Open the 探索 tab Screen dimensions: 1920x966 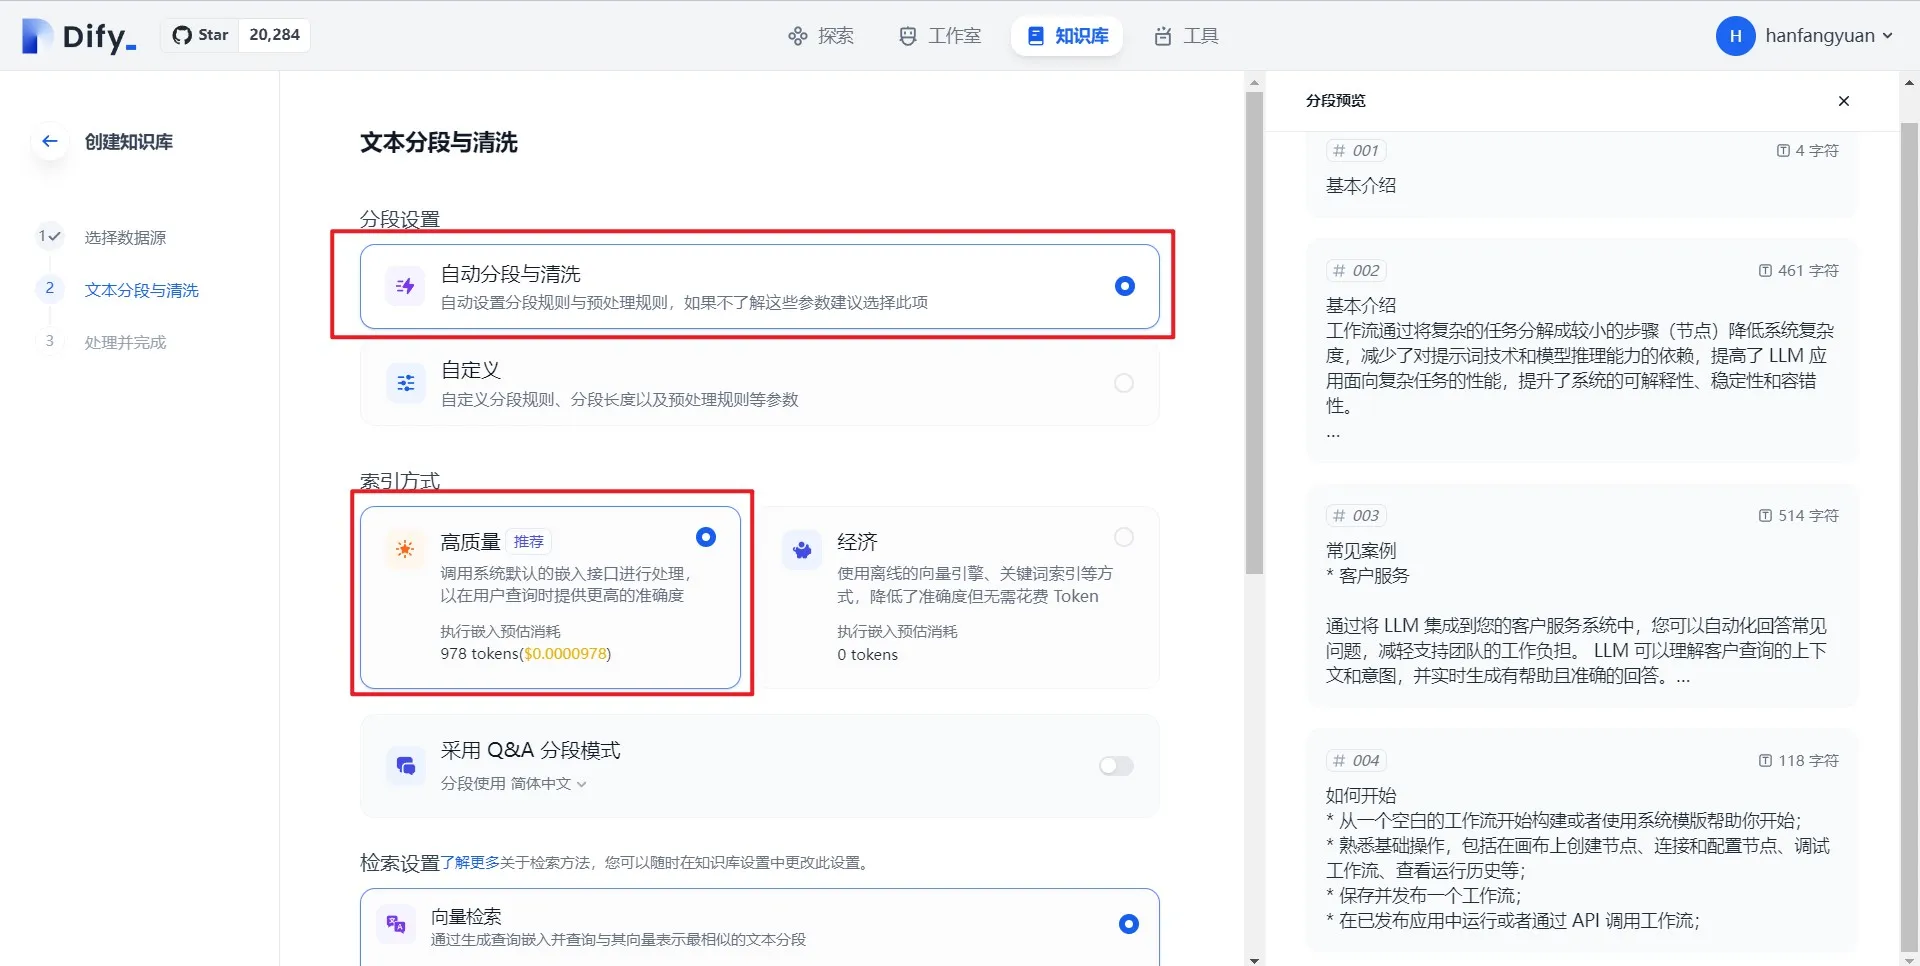pyautogui.click(x=821, y=36)
